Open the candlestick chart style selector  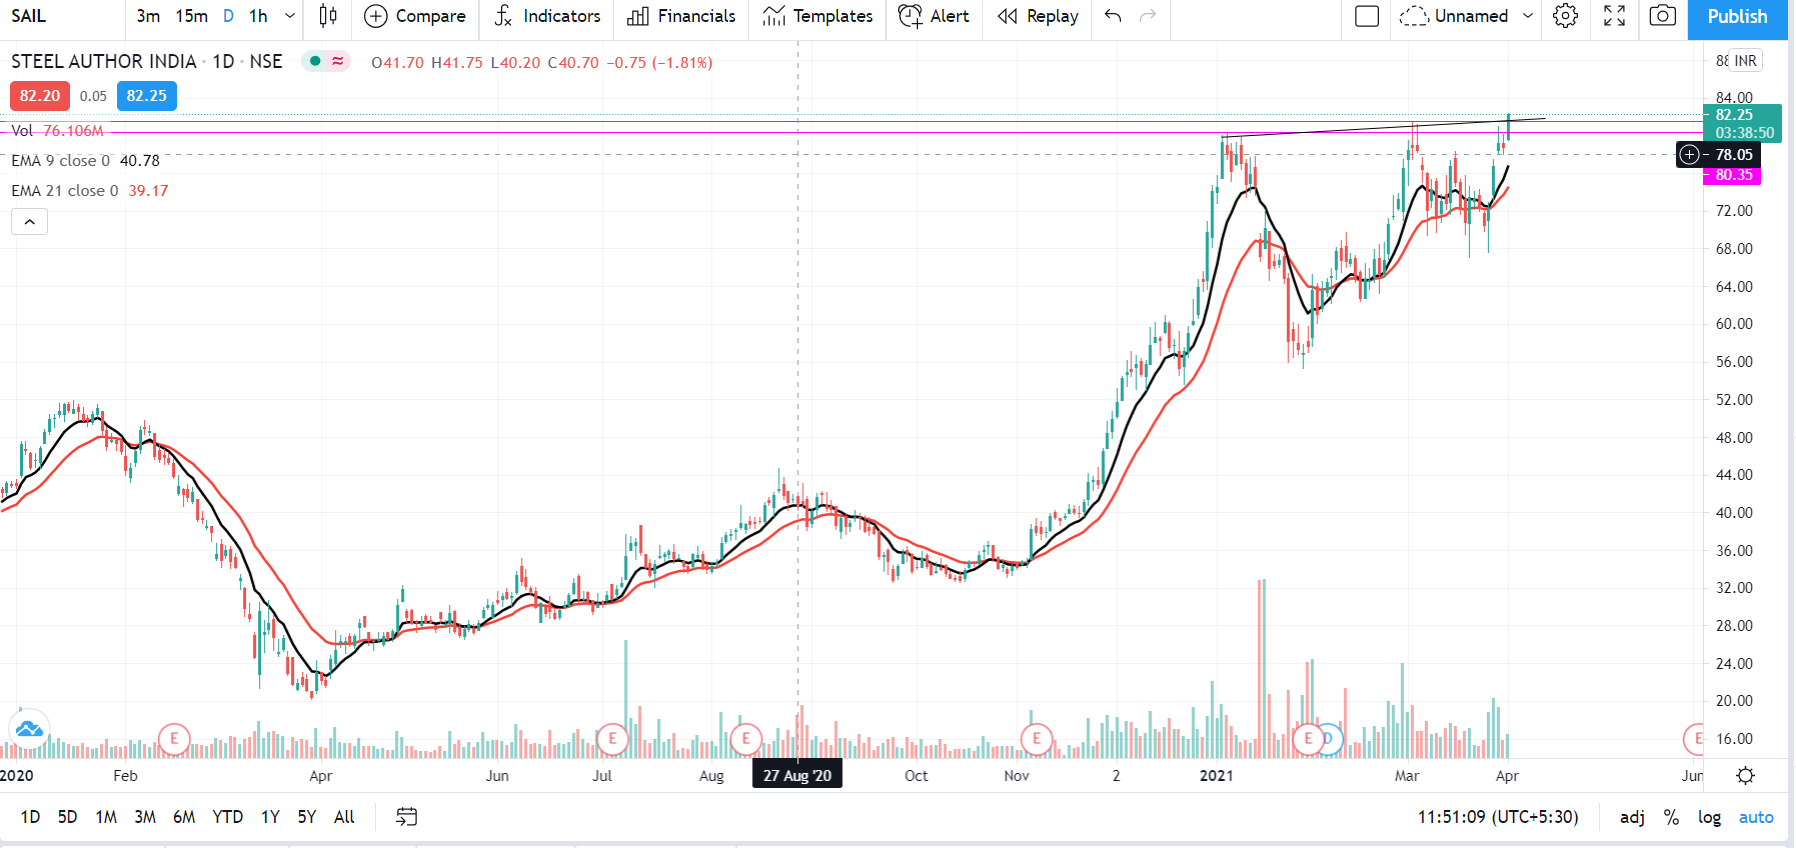pos(328,16)
